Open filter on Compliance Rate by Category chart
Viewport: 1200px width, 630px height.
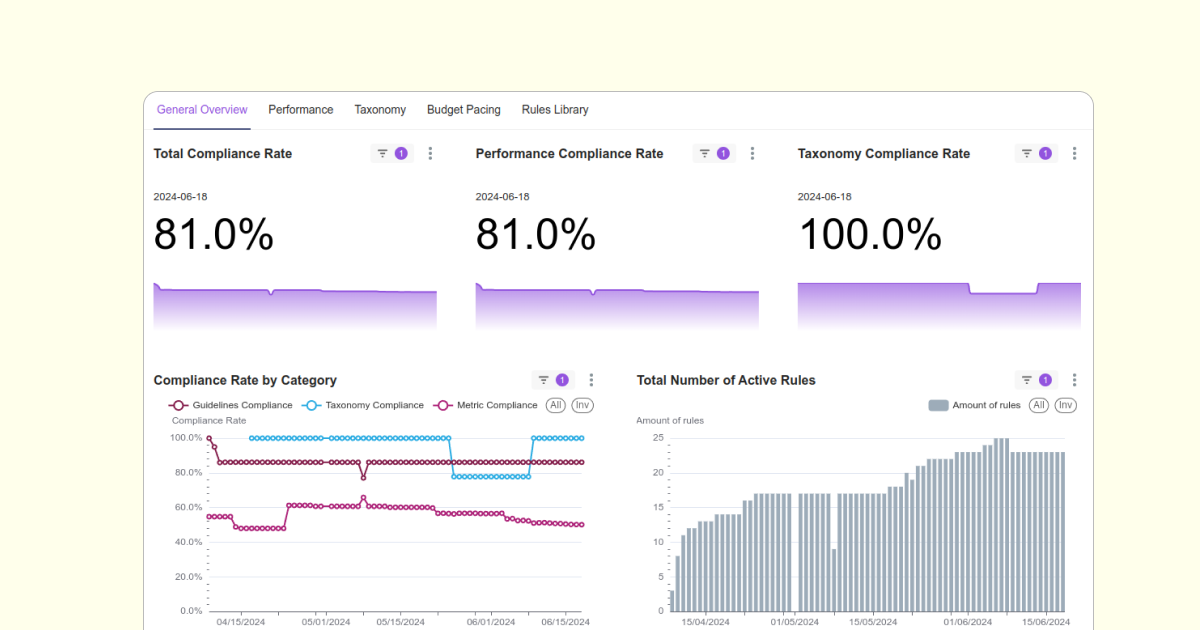(552, 380)
